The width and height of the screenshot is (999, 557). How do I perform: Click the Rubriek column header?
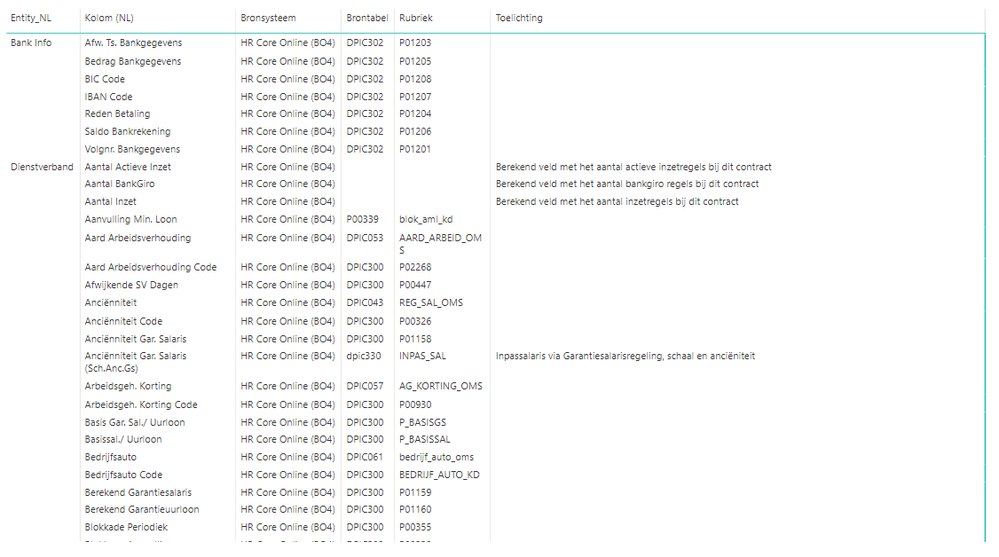pyautogui.click(x=416, y=18)
